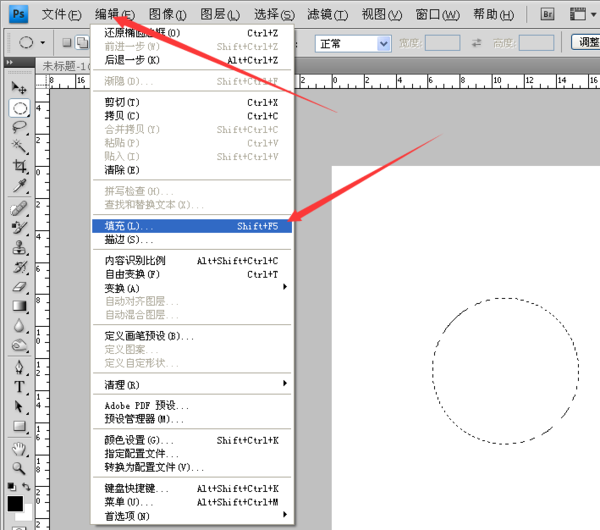Choose 描边(S)... menu item

pyautogui.click(x=192, y=240)
